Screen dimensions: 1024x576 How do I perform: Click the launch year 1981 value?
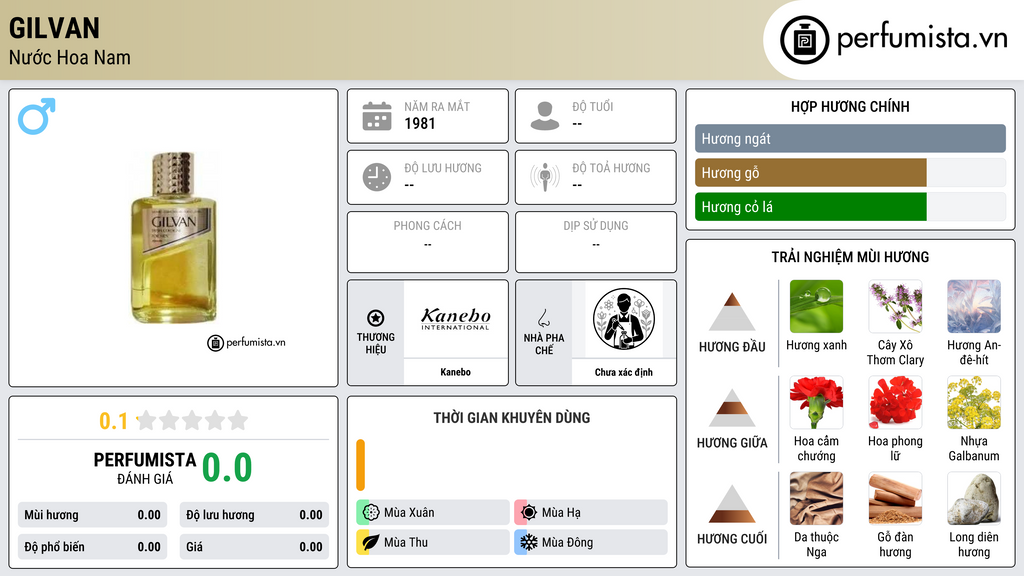coord(420,123)
